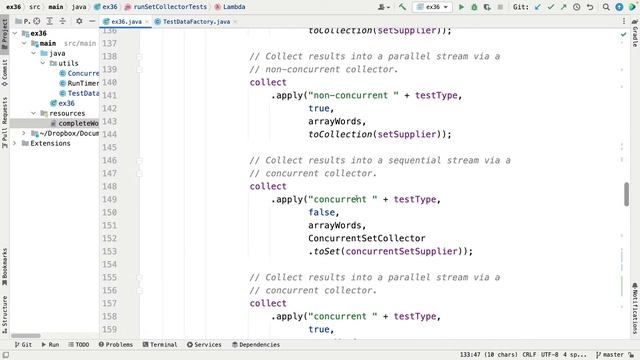
Task: Open the TODO tool window
Action: coord(78,344)
